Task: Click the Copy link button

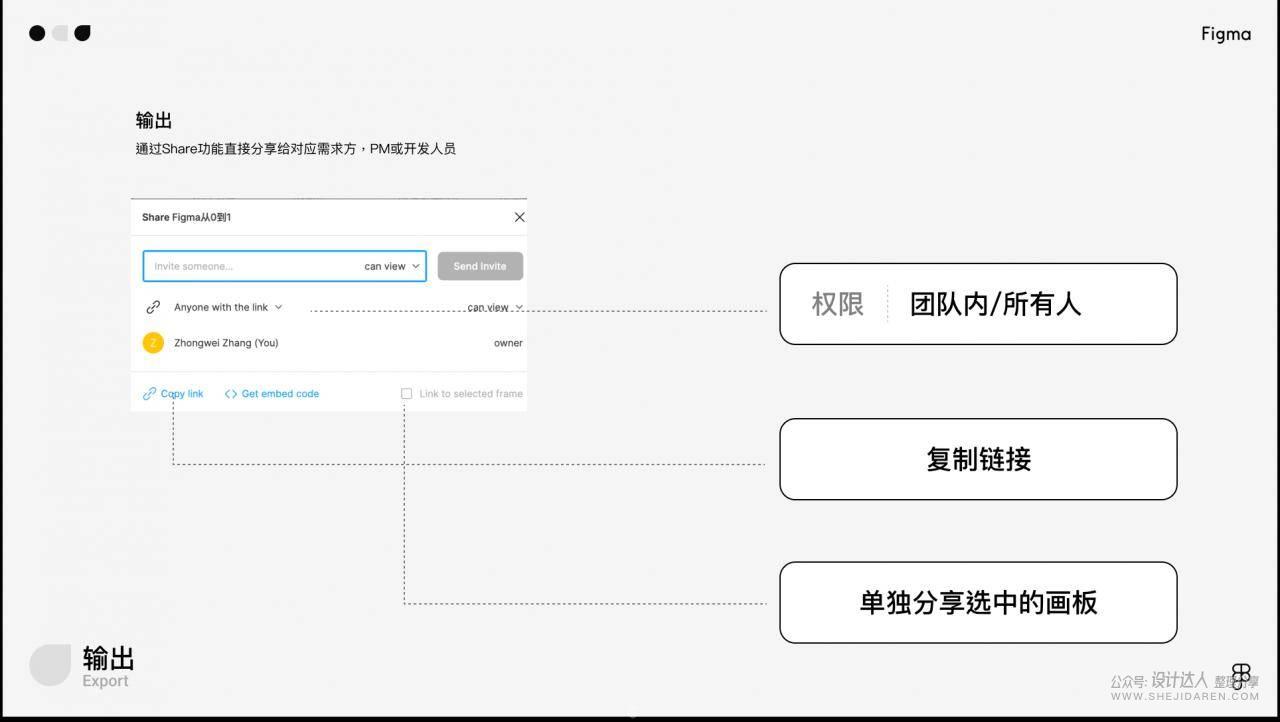Action: 173,394
